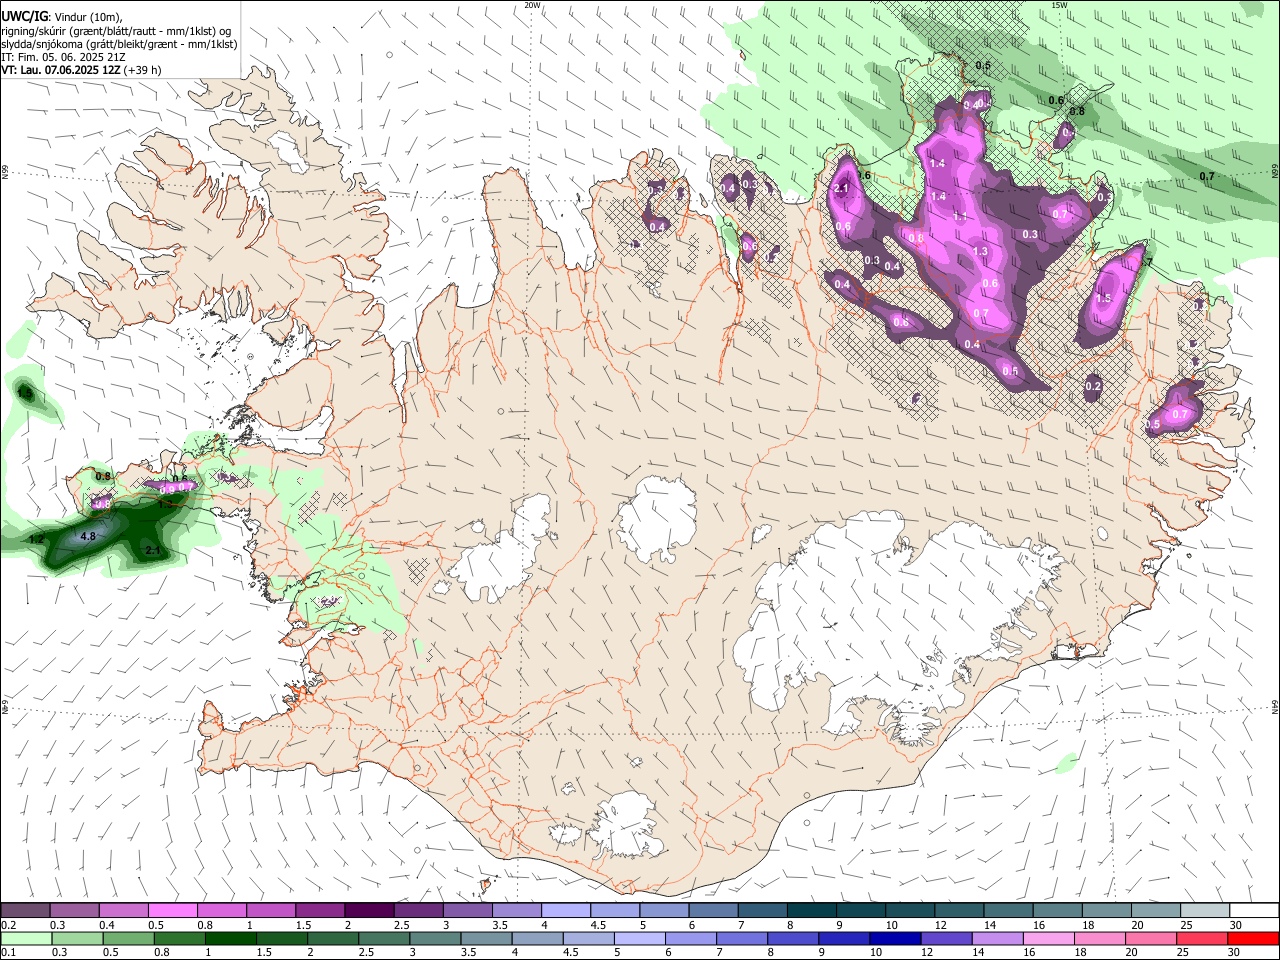Select the darkest purple upper legend swatch between 2 and 2.5

pos(369,910)
